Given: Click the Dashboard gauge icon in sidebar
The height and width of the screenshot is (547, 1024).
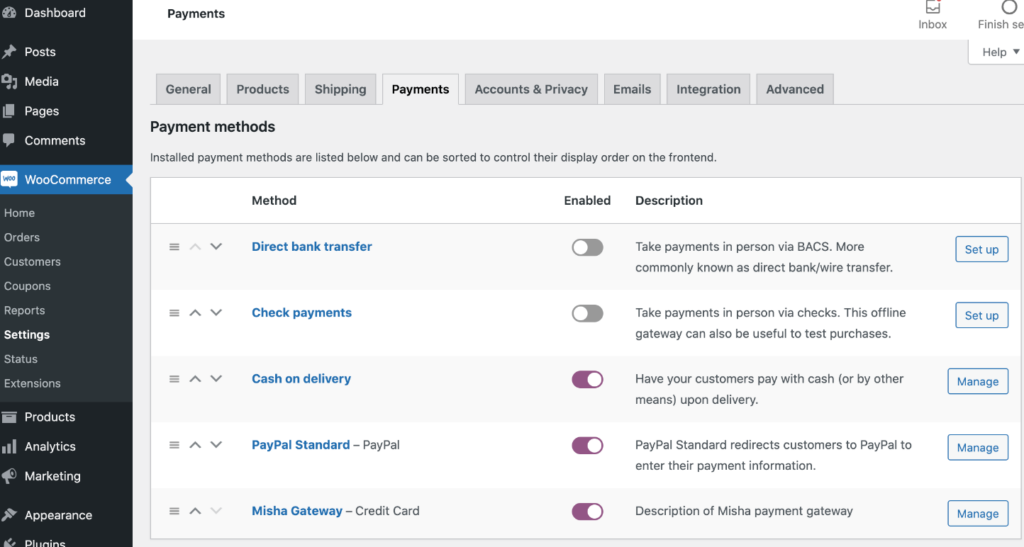Looking at the screenshot, I should (x=9, y=12).
